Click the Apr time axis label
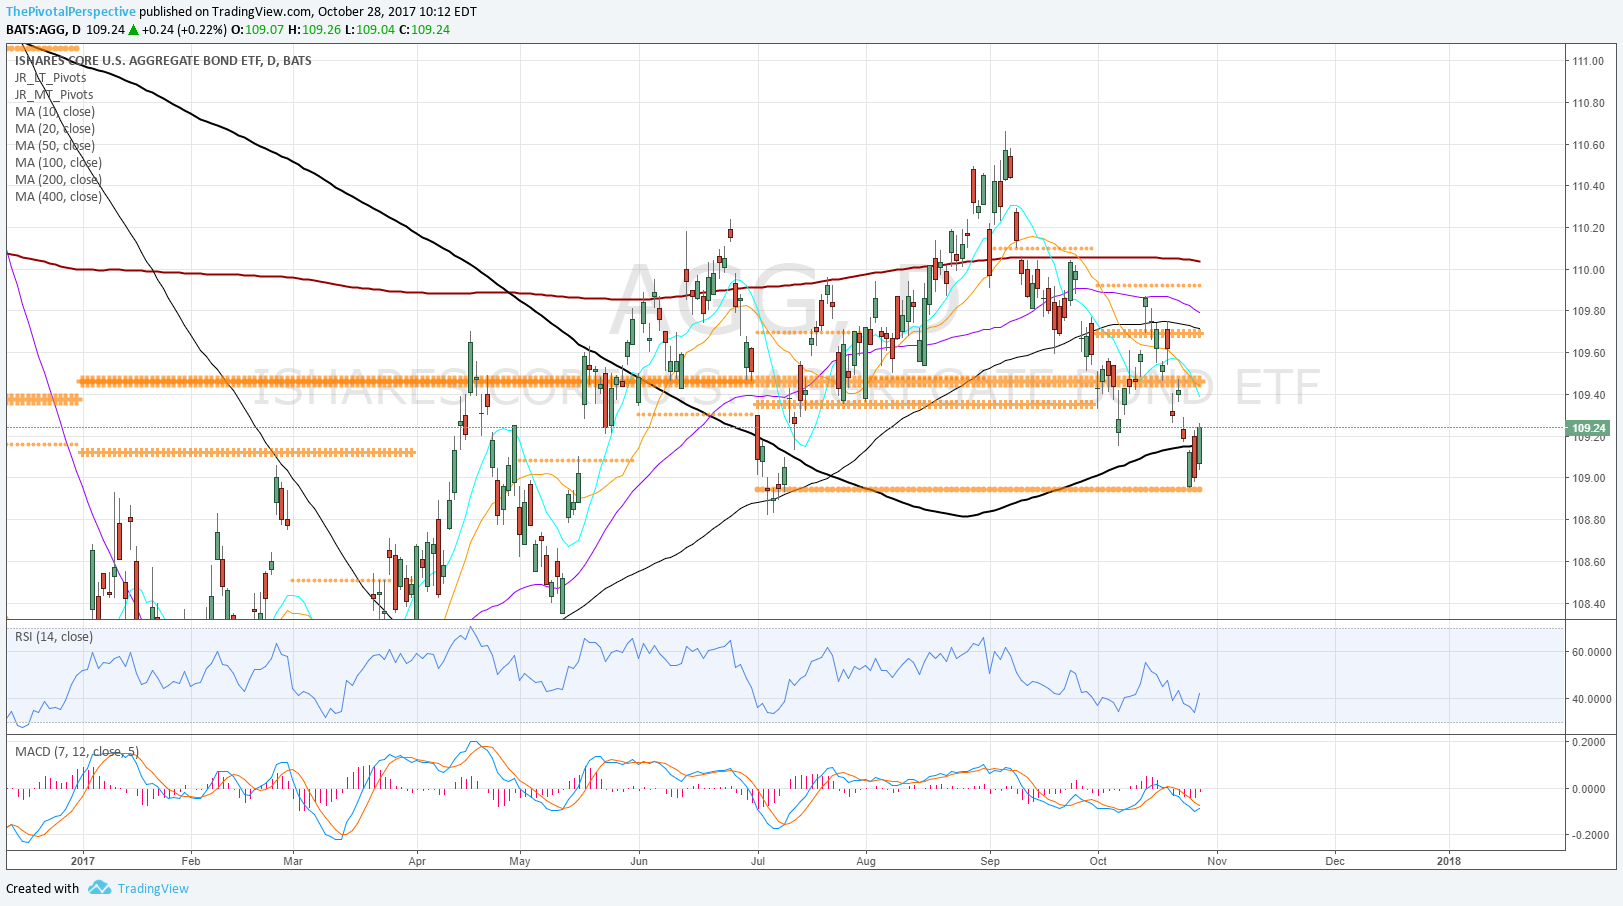This screenshot has width=1623, height=906. 417,861
